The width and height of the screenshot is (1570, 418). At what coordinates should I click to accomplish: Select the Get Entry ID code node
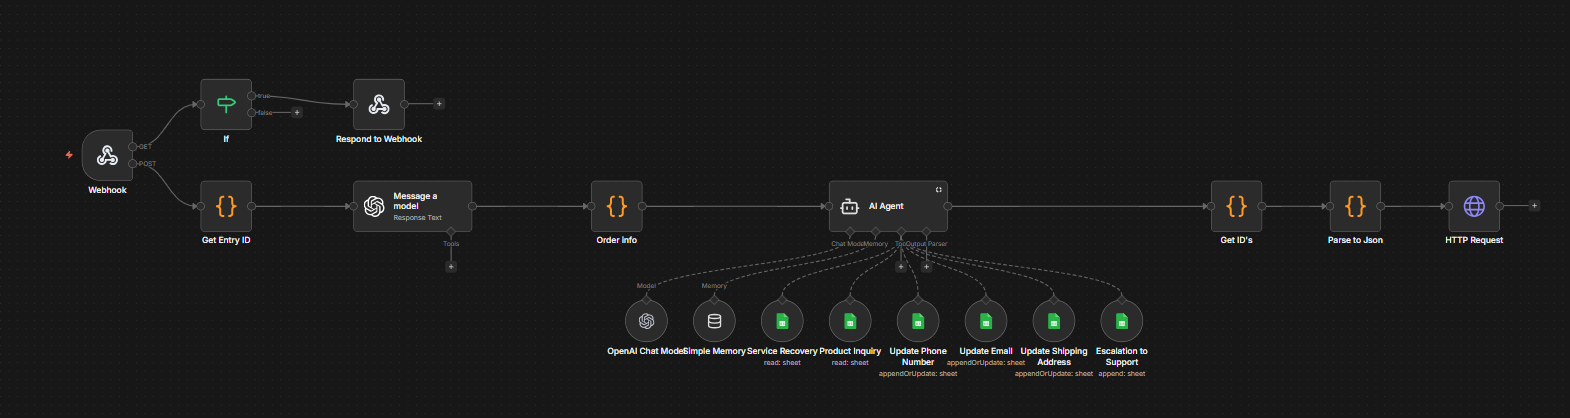[226, 206]
